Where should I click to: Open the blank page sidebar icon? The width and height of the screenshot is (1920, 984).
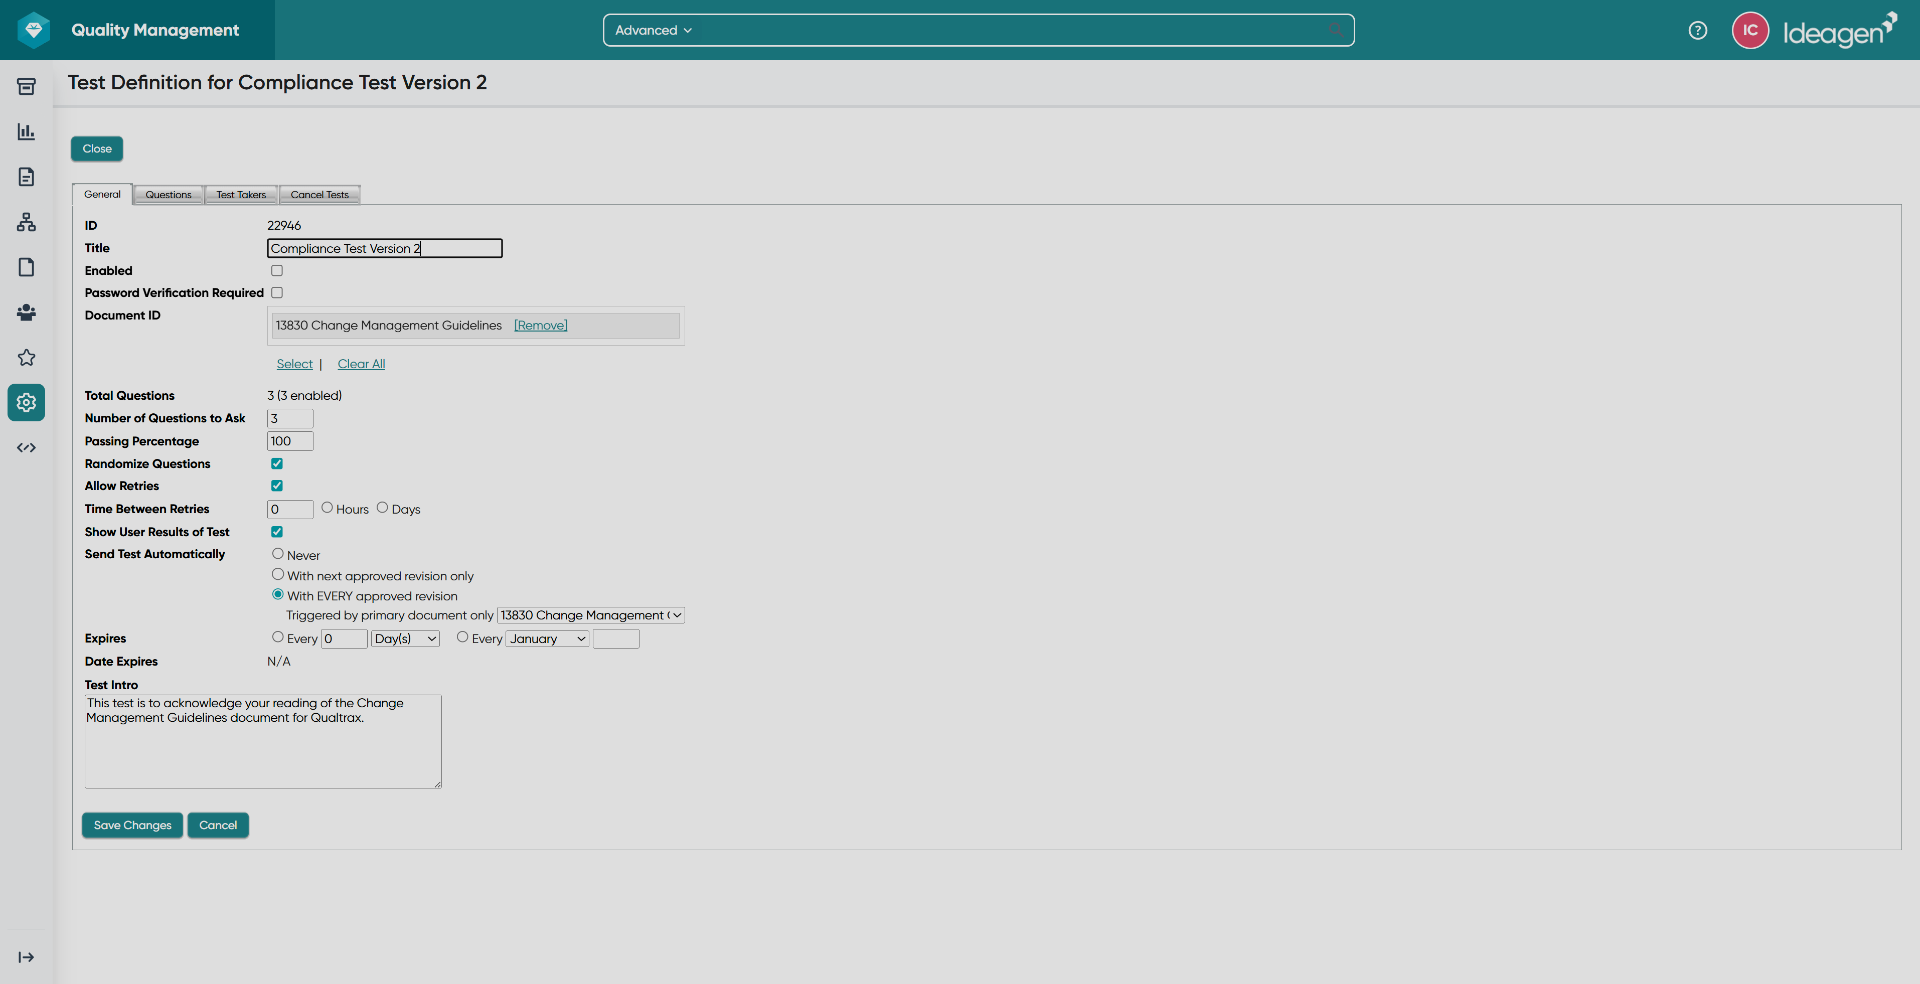pyautogui.click(x=27, y=267)
